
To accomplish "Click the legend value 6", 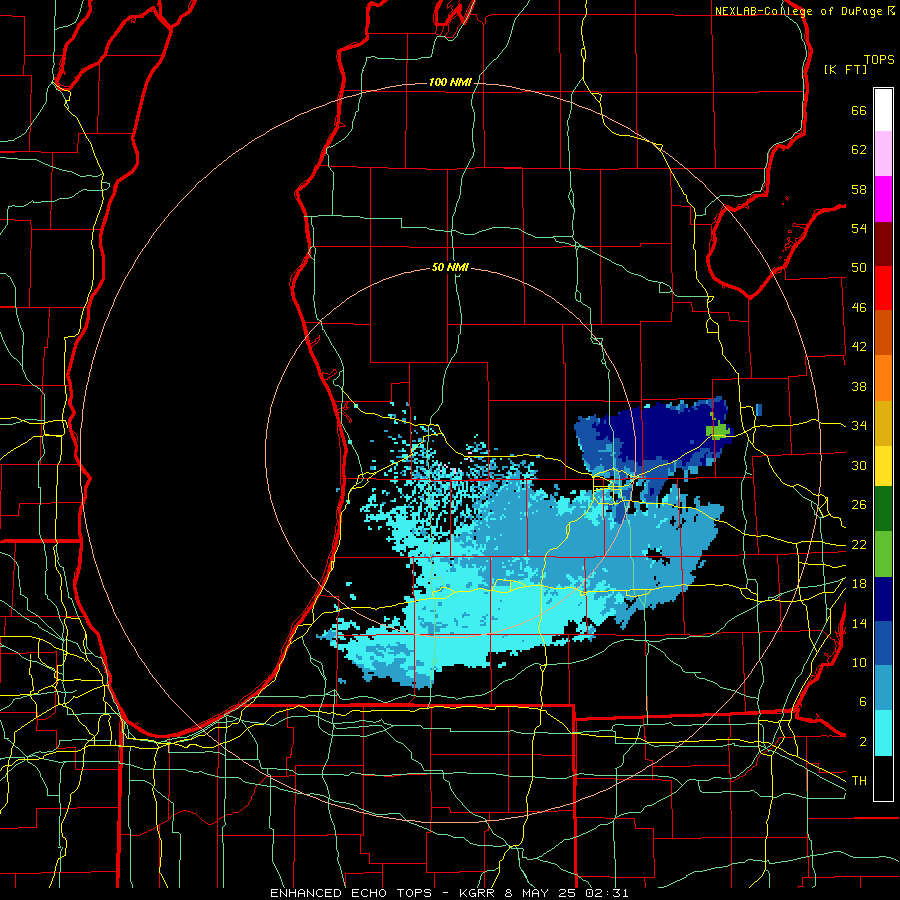I will click(862, 702).
